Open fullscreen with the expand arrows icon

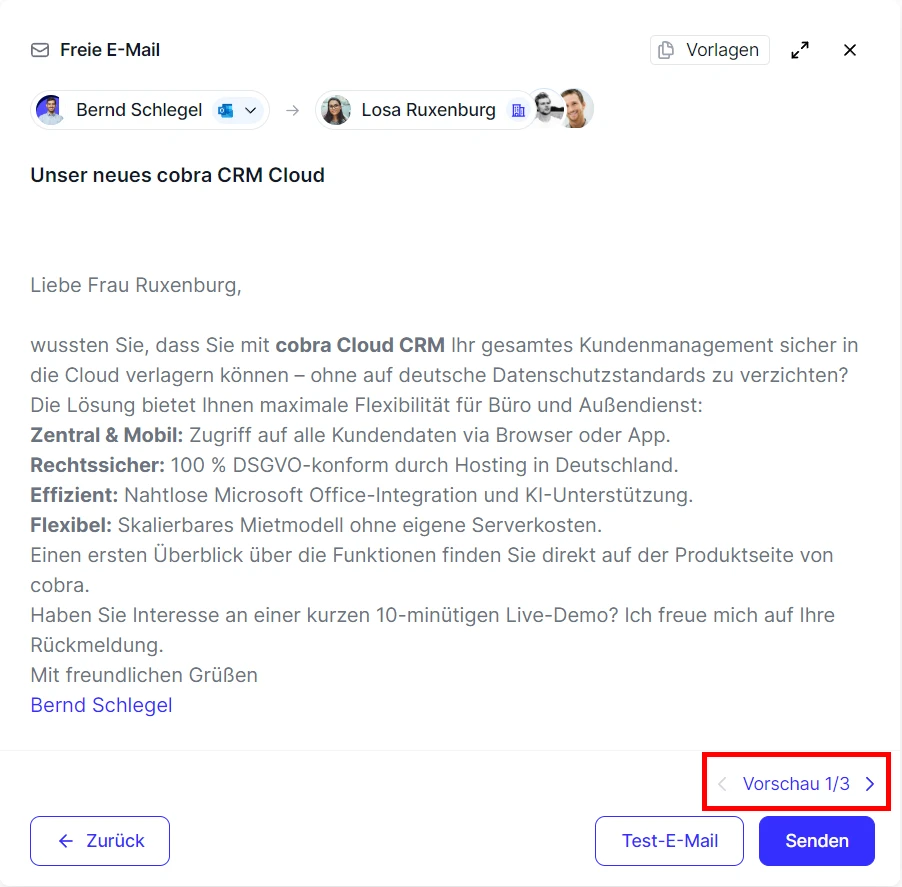pos(800,49)
